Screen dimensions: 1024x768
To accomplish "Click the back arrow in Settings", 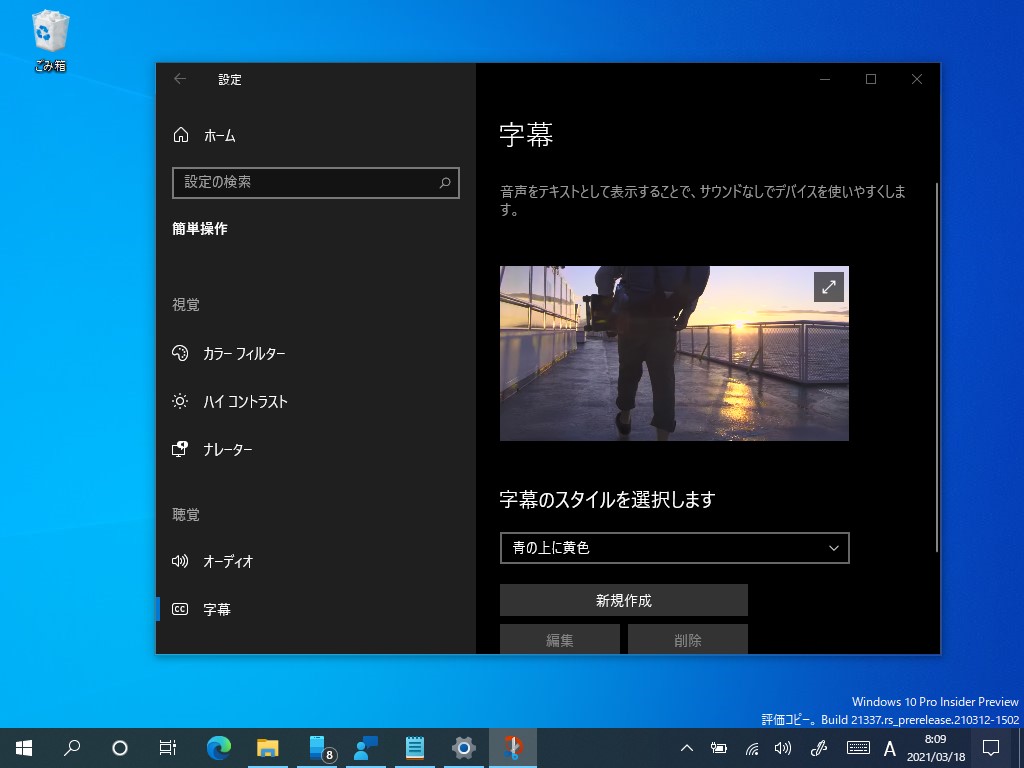I will coord(179,79).
